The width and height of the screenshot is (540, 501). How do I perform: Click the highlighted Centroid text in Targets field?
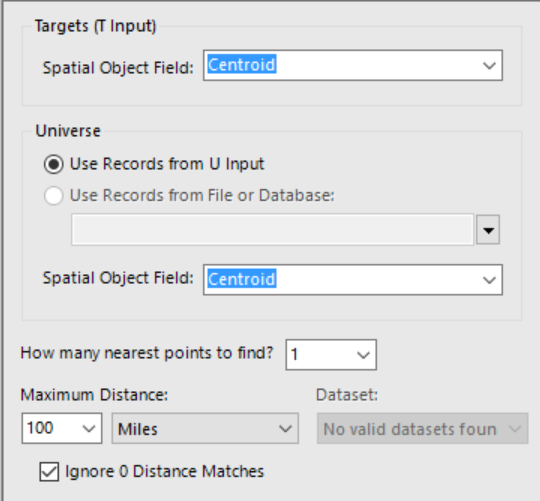pos(241,64)
